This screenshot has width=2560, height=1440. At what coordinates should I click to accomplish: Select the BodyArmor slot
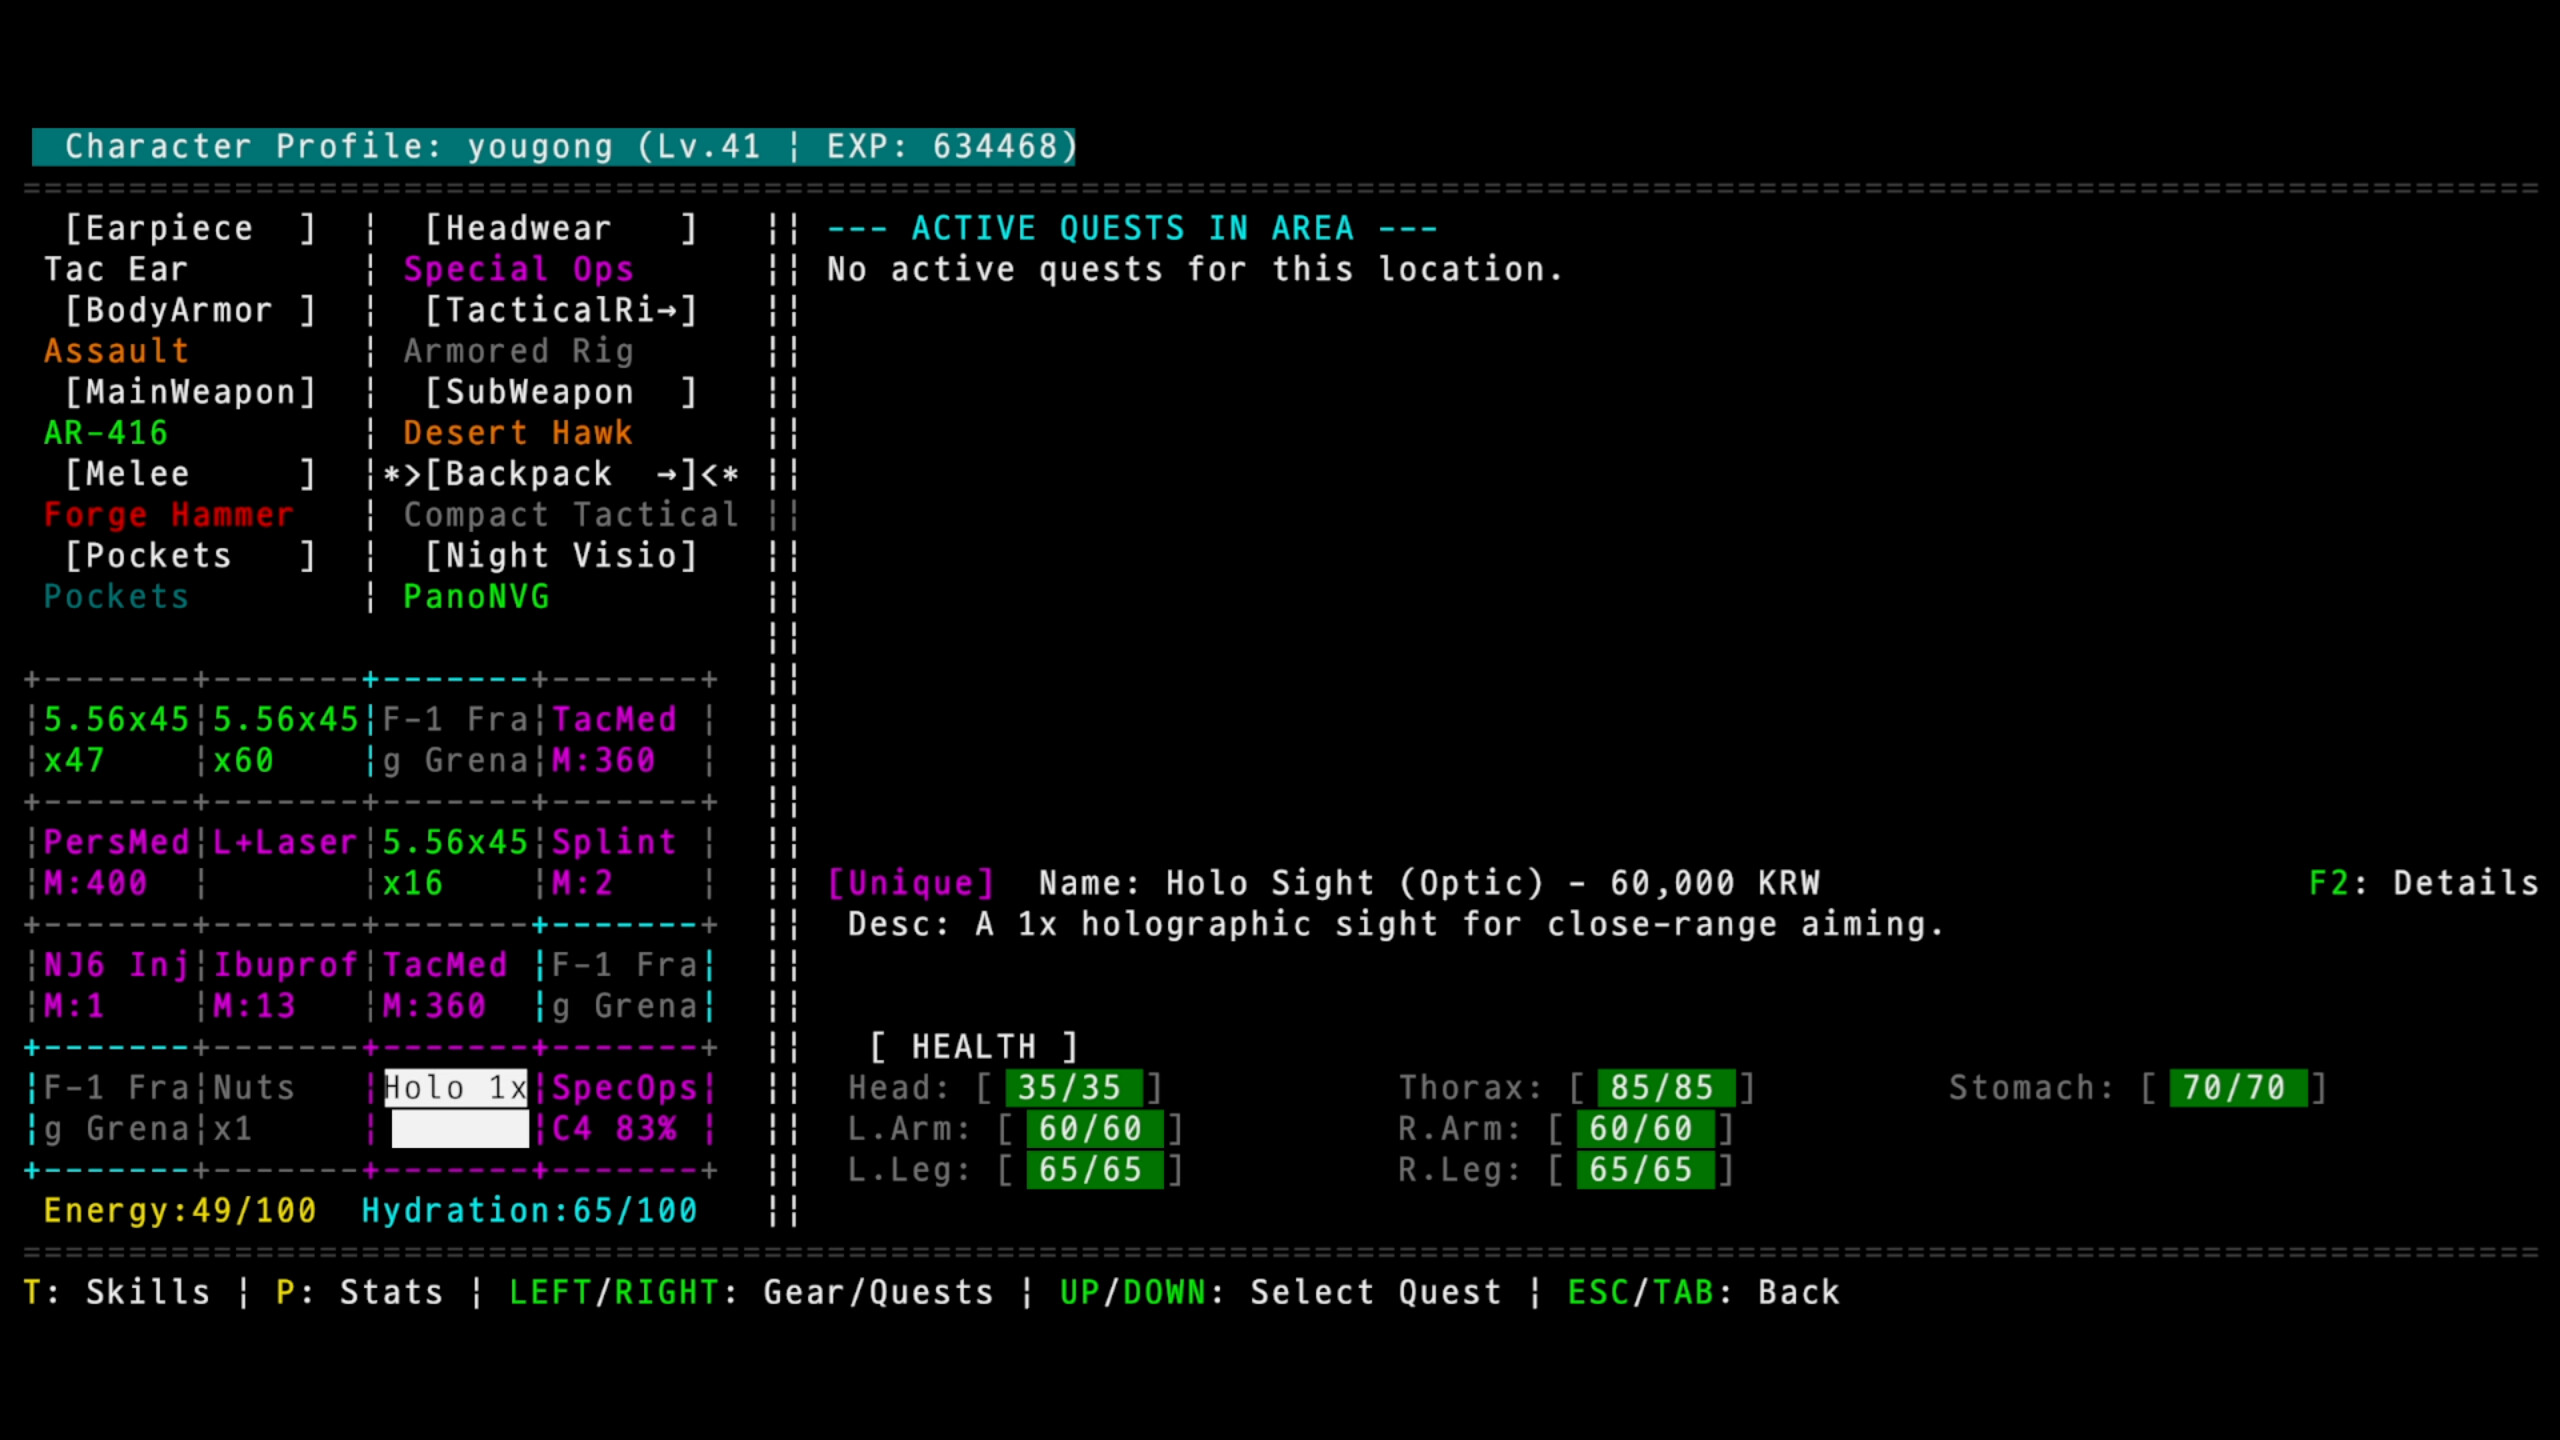pyautogui.click(x=190, y=310)
